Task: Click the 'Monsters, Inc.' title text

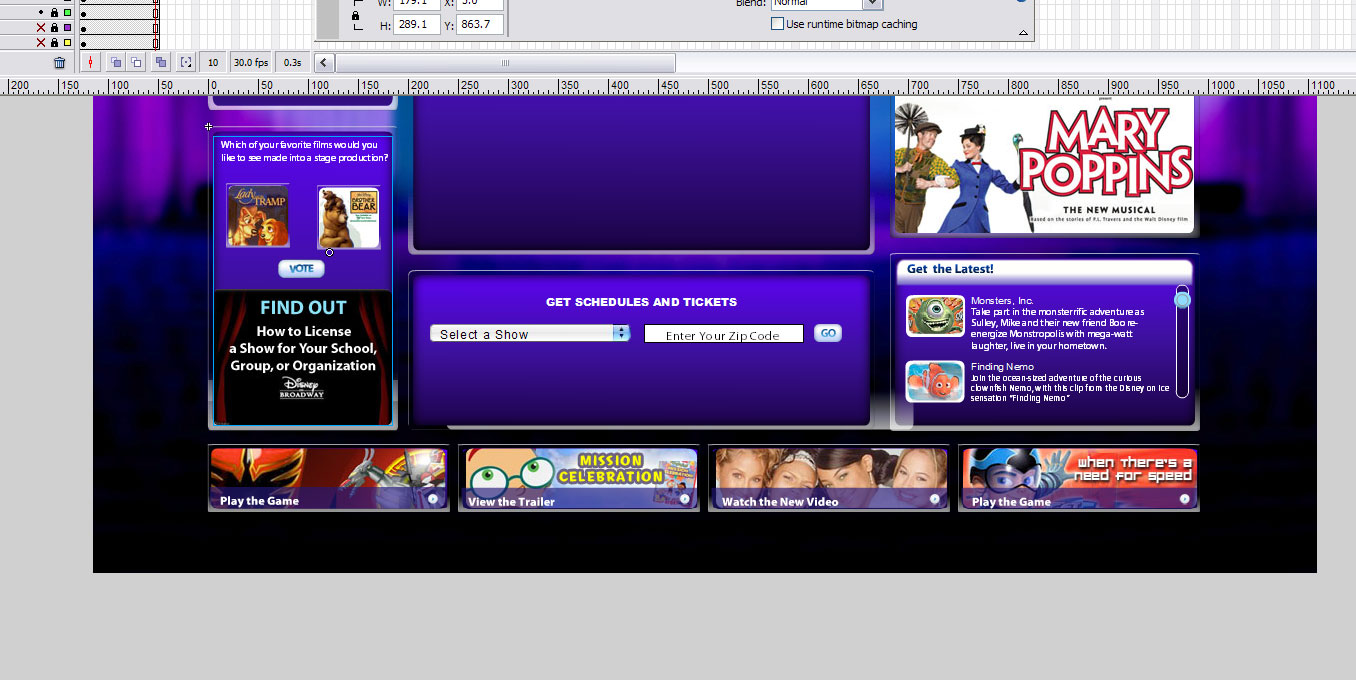Action: pos(1002,300)
